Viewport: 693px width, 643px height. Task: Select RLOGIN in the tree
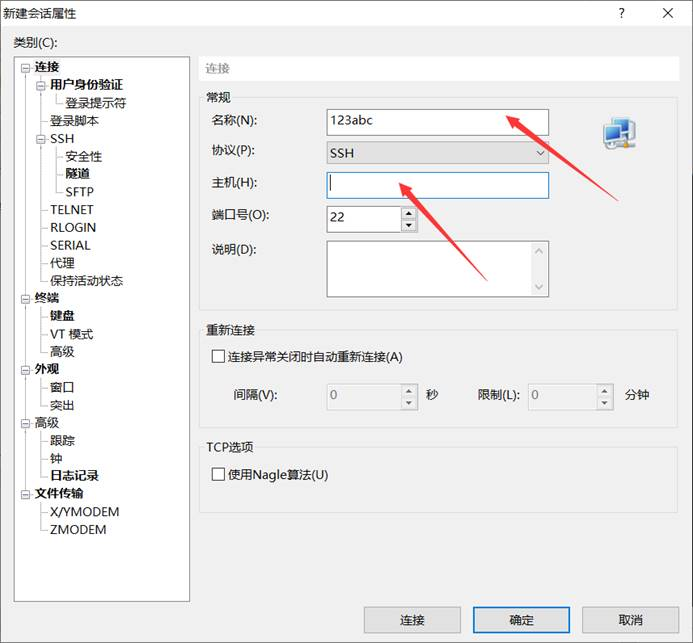(x=73, y=227)
